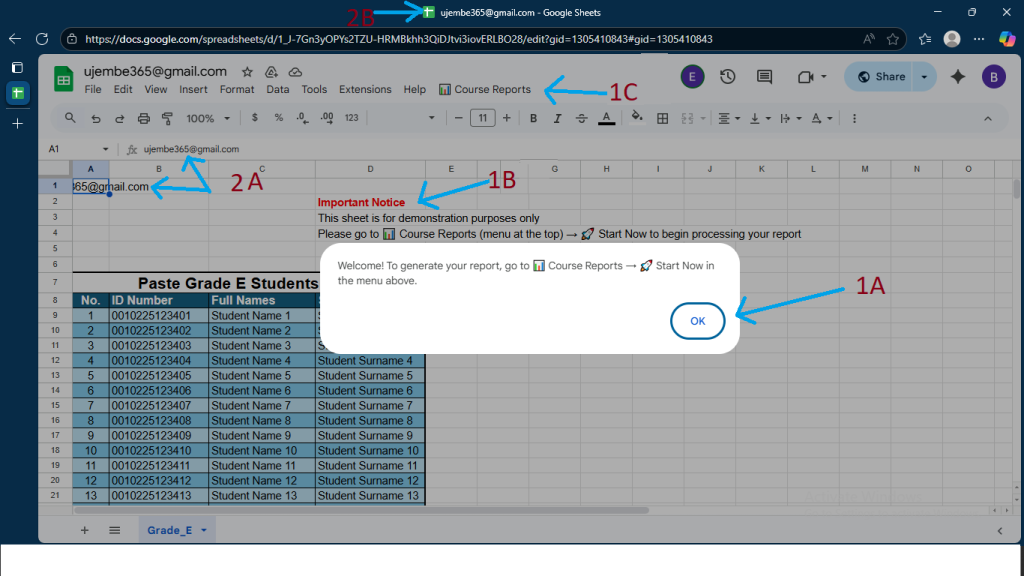1024x576 pixels.
Task: Click the Gemini sparkle icon
Action: [x=958, y=77]
